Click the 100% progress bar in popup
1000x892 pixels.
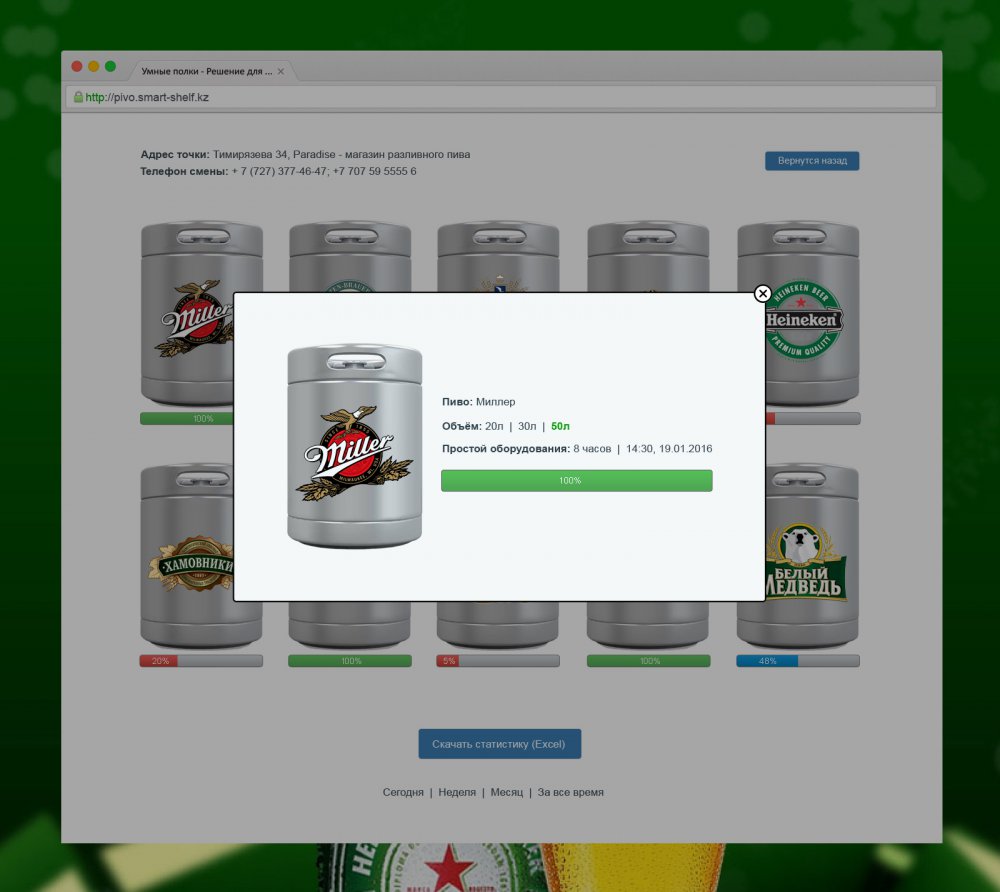(x=577, y=481)
